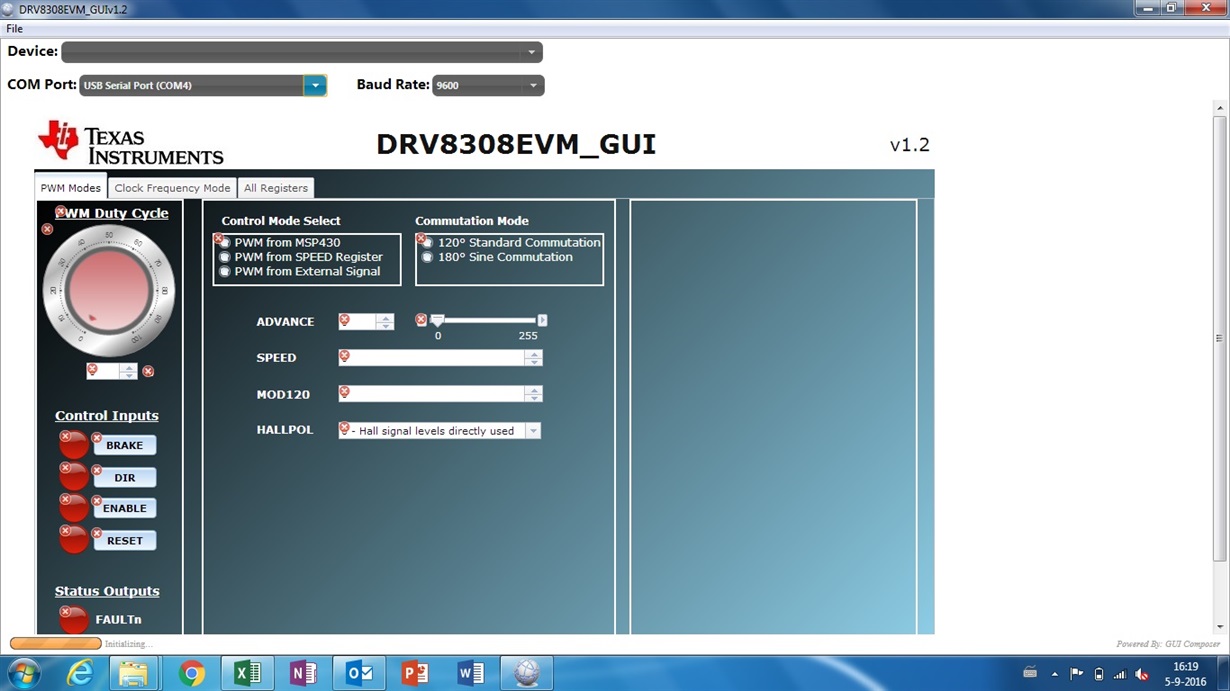Image resolution: width=1230 pixels, height=691 pixels.
Task: Click the DIR red LED indicator
Action: pyautogui.click(x=74, y=477)
